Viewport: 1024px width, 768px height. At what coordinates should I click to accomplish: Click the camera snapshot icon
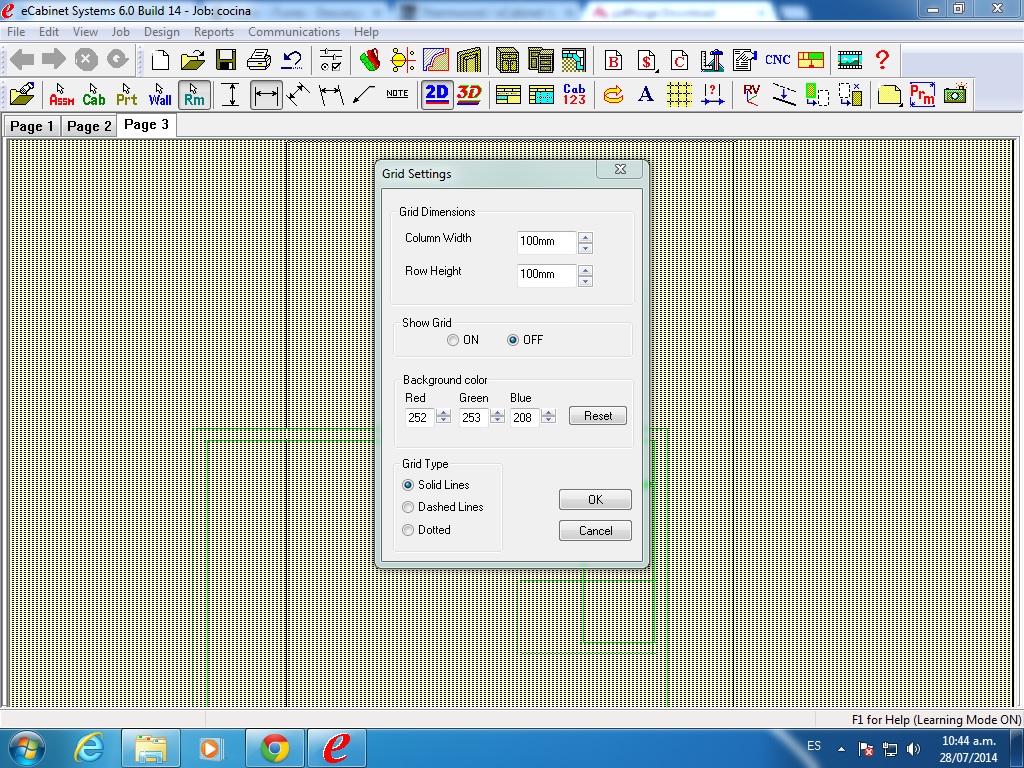point(955,95)
